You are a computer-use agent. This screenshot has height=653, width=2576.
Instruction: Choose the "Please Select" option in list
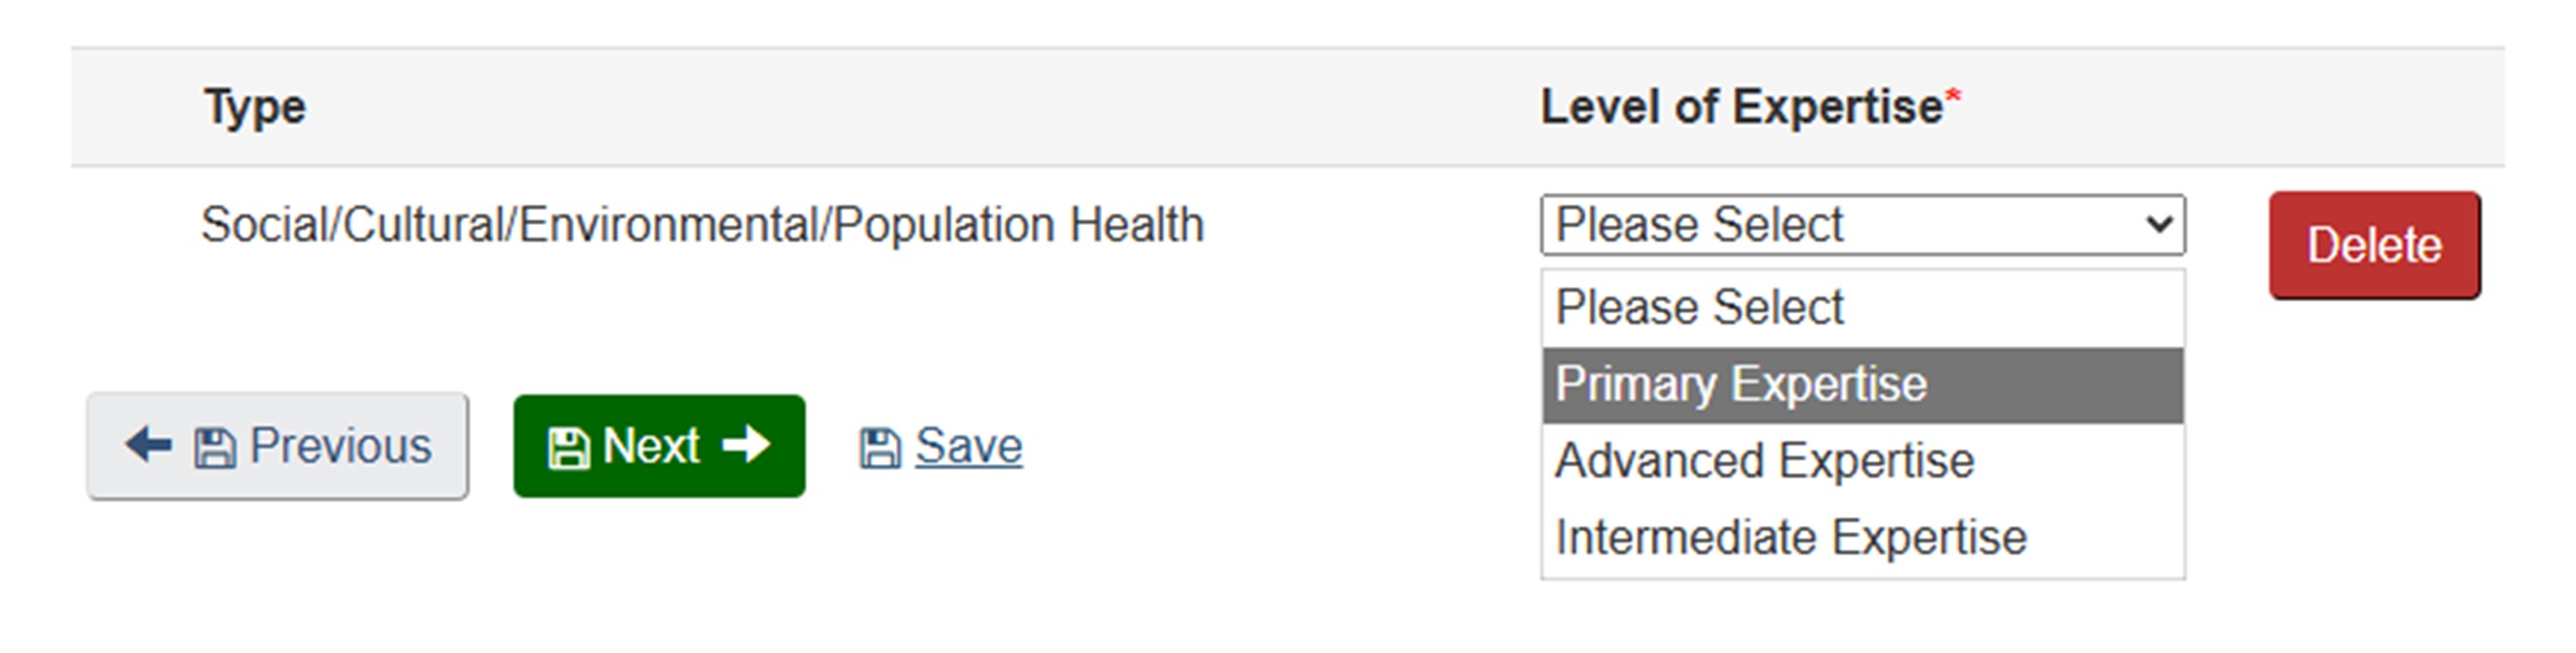coord(1862,307)
